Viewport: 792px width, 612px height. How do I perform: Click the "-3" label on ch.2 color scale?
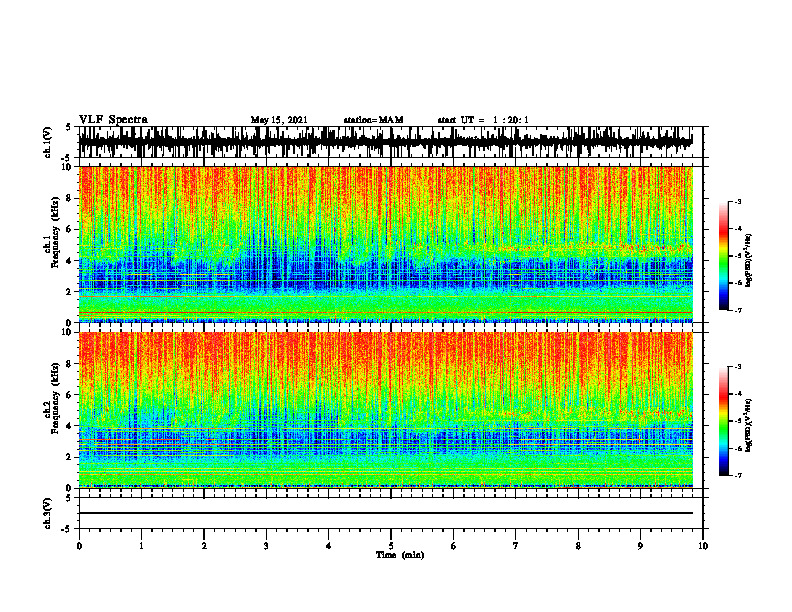tap(738, 367)
